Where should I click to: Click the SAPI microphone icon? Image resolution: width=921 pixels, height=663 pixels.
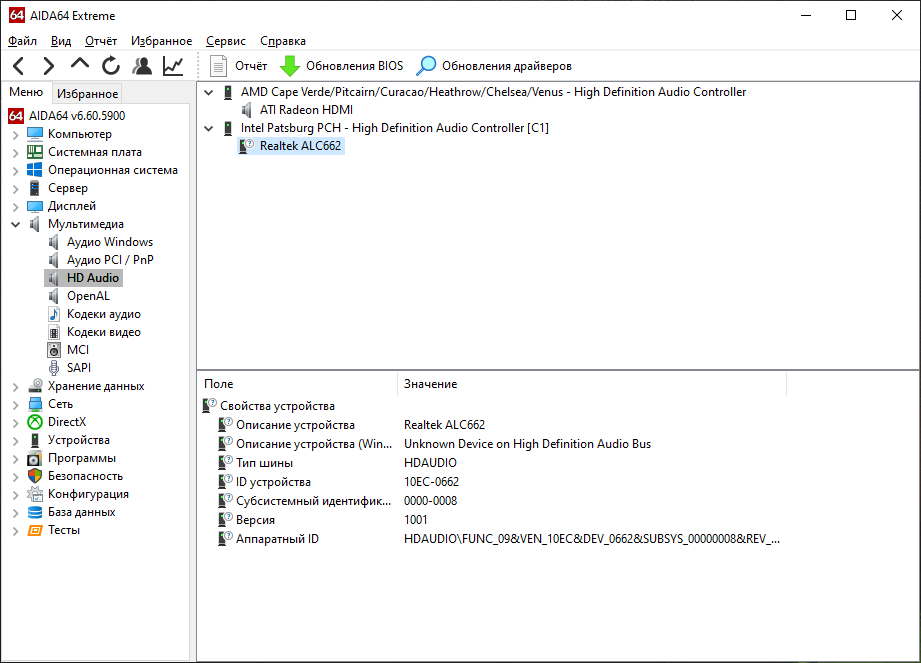[53, 368]
